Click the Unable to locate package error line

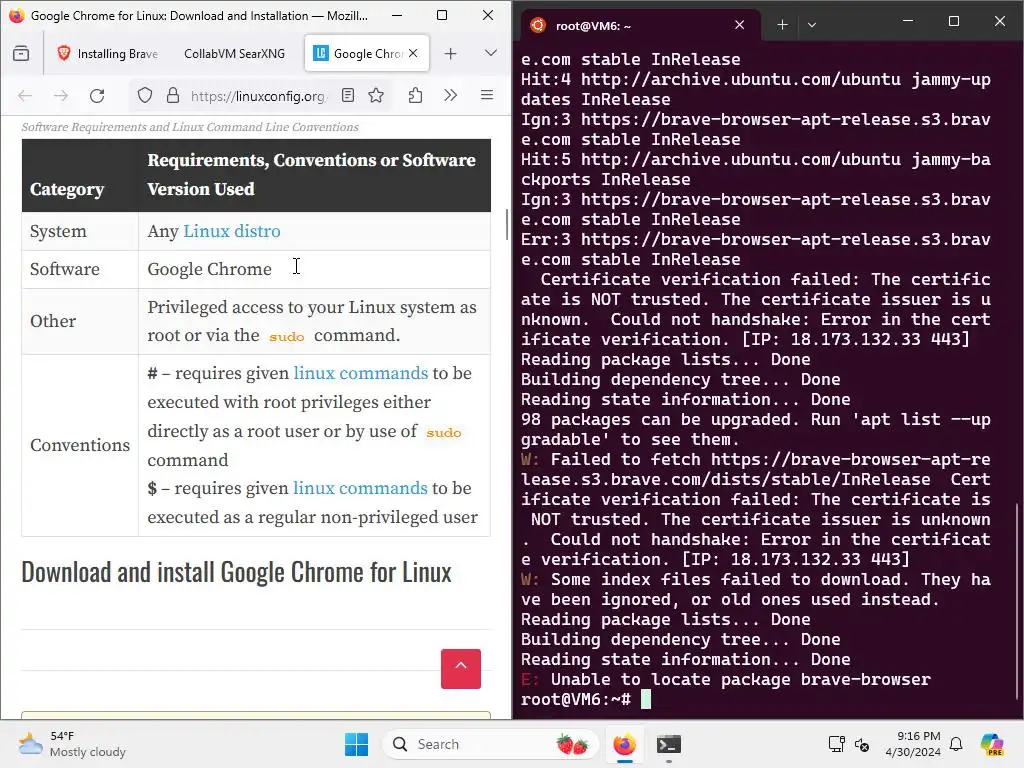point(726,679)
